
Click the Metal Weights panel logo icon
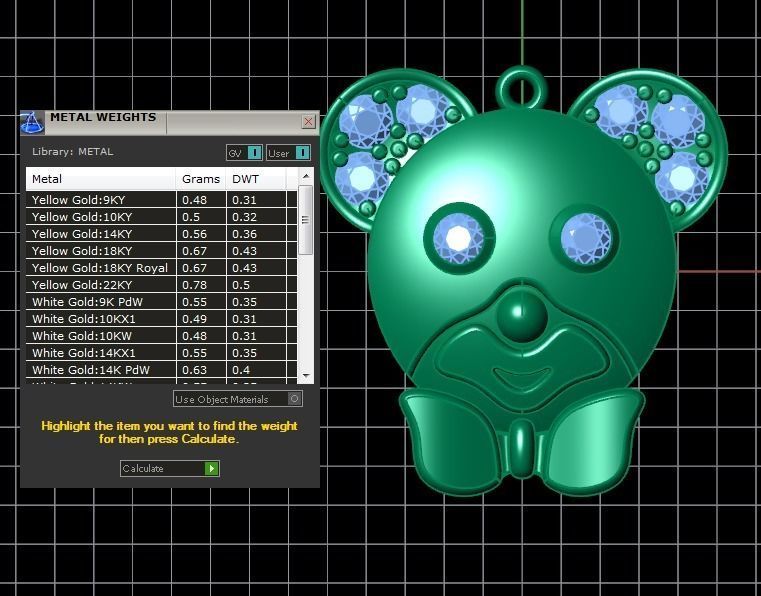point(32,122)
